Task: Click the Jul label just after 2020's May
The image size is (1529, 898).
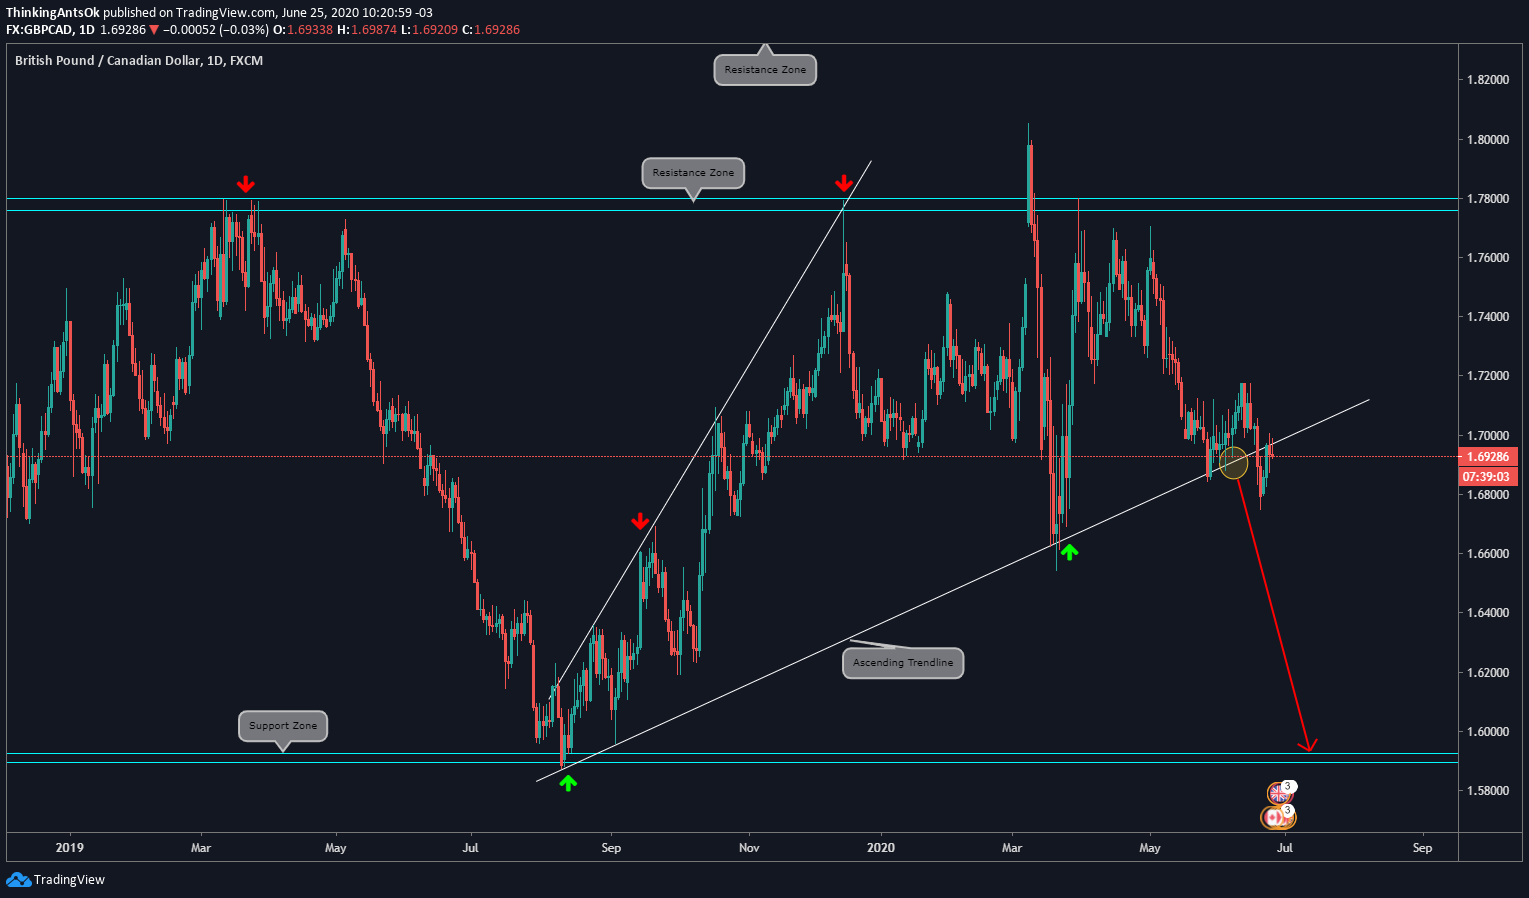Action: click(1285, 848)
